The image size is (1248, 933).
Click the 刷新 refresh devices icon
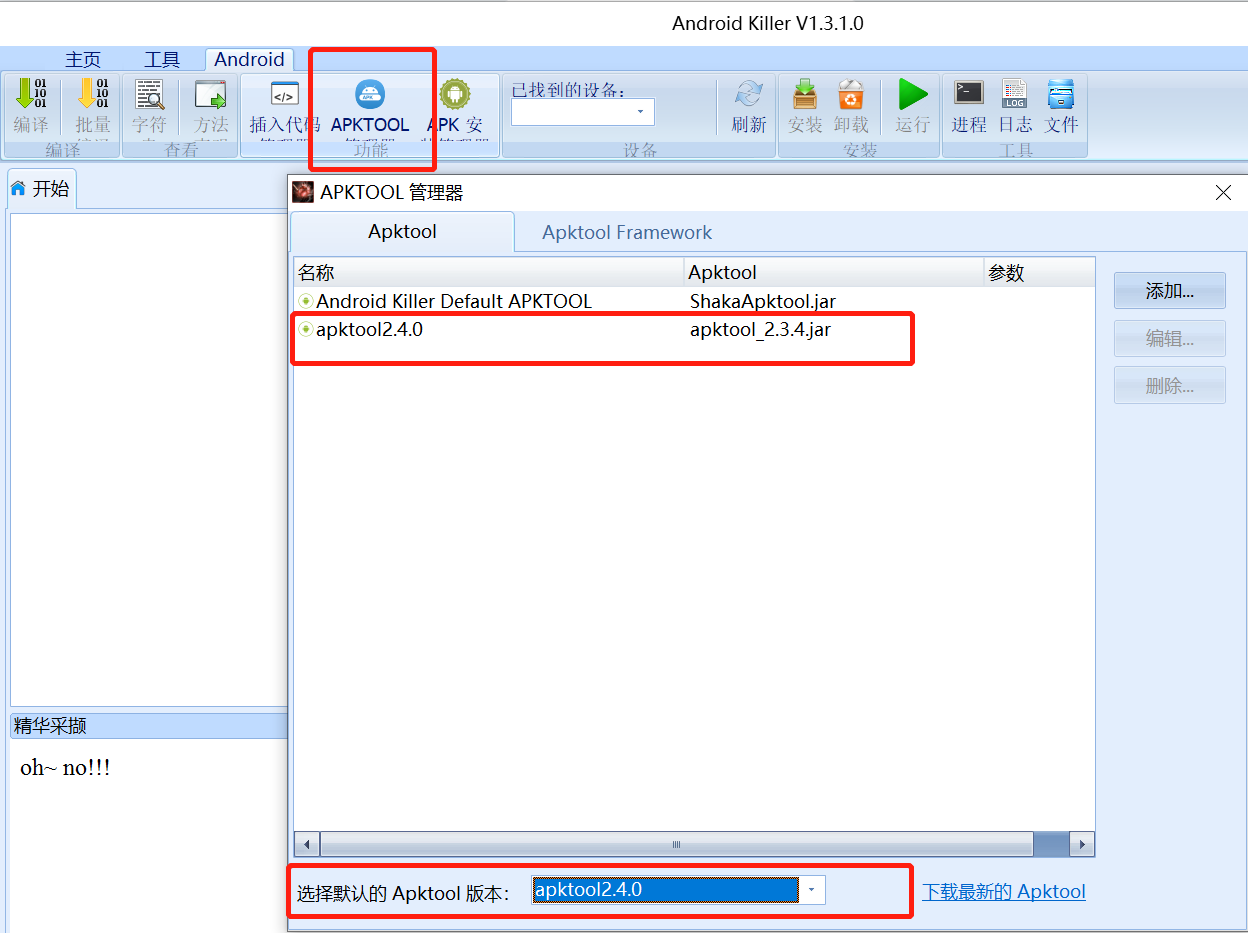click(749, 94)
